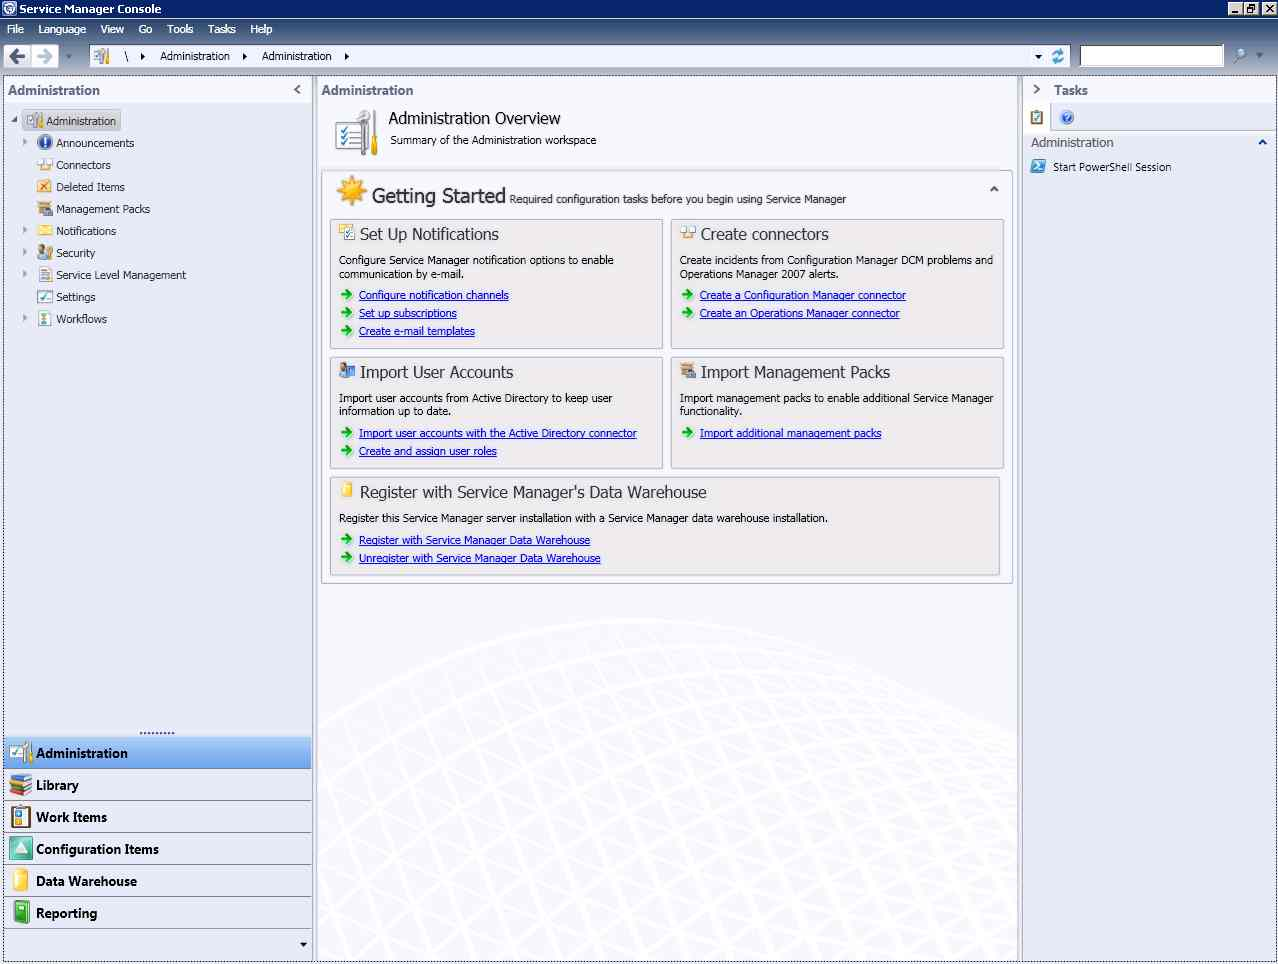Open the navigation pane options dropdown
The width and height of the screenshot is (1278, 964).
coord(304,945)
